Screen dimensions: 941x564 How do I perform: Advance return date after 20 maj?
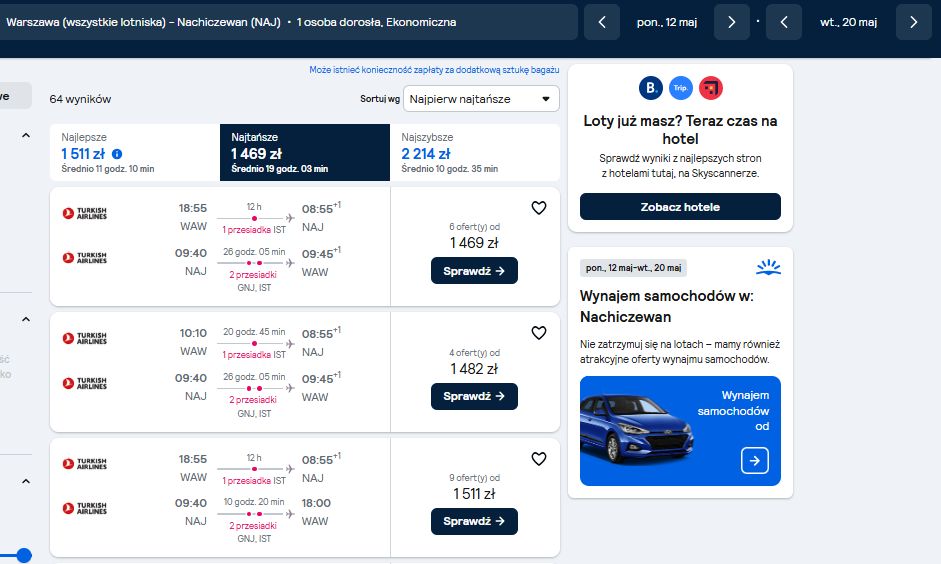(x=913, y=22)
